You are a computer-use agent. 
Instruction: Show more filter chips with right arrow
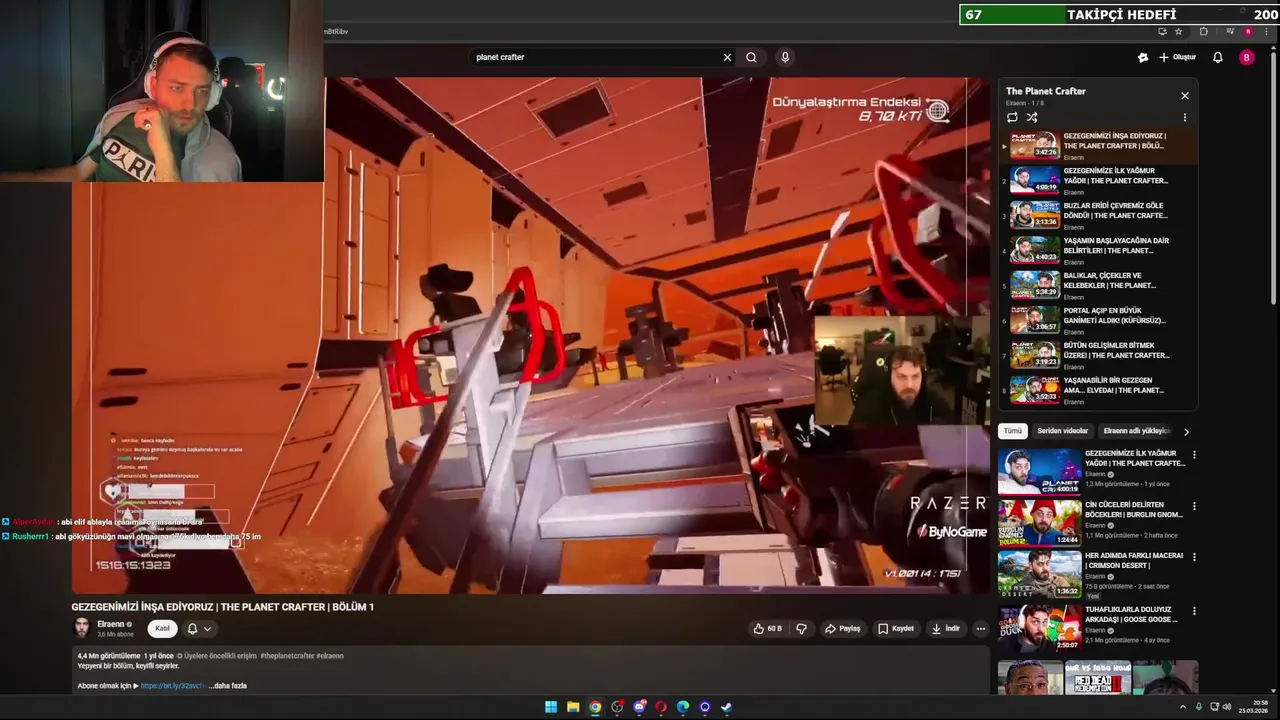click(x=1187, y=432)
